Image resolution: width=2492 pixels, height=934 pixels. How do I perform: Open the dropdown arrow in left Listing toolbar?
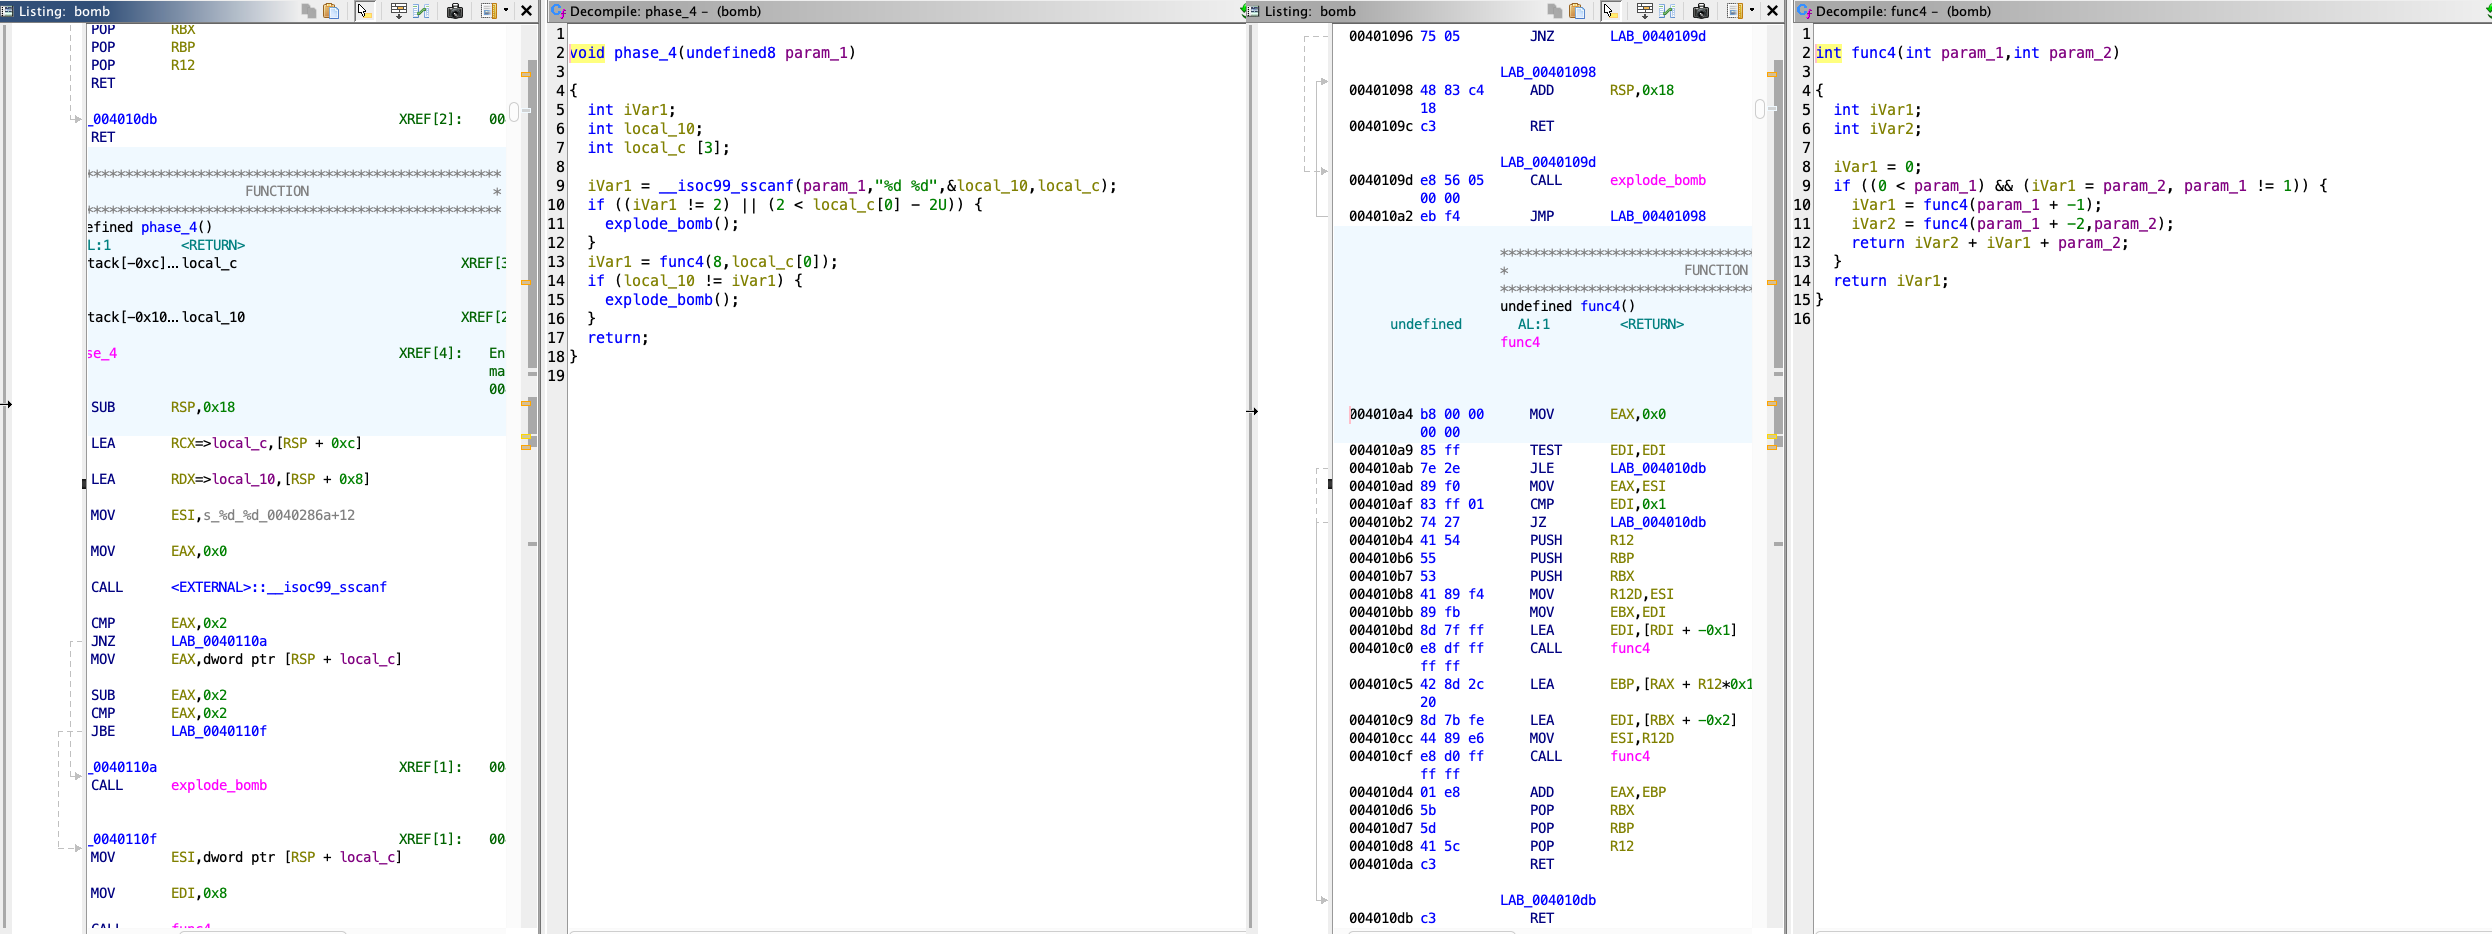click(x=506, y=11)
